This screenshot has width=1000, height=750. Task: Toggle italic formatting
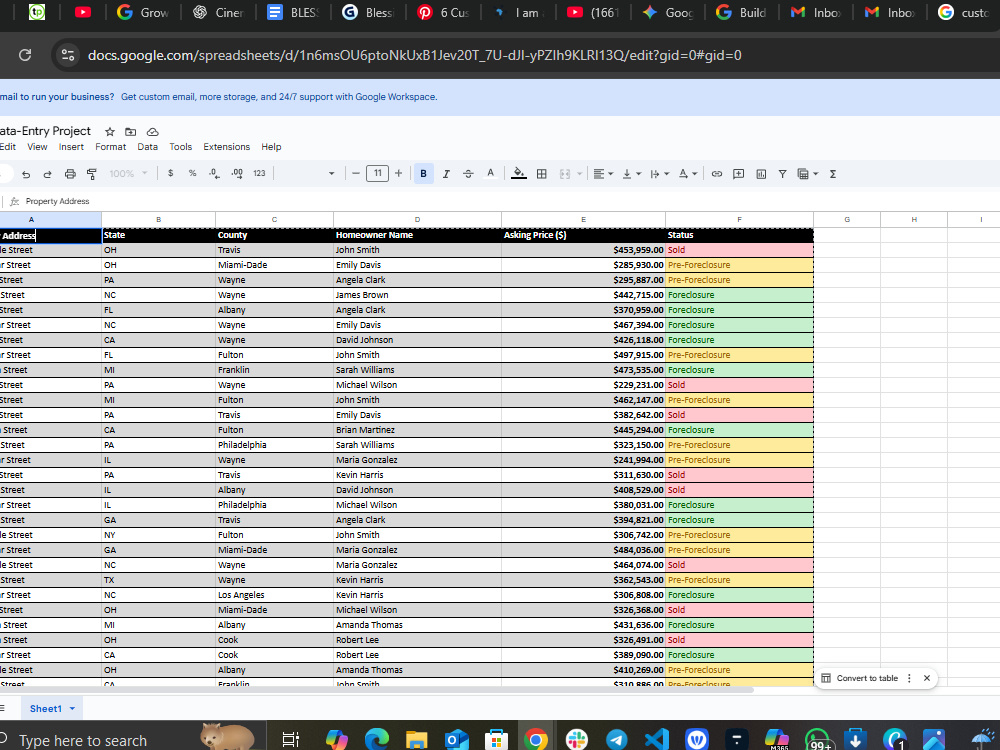[446, 173]
